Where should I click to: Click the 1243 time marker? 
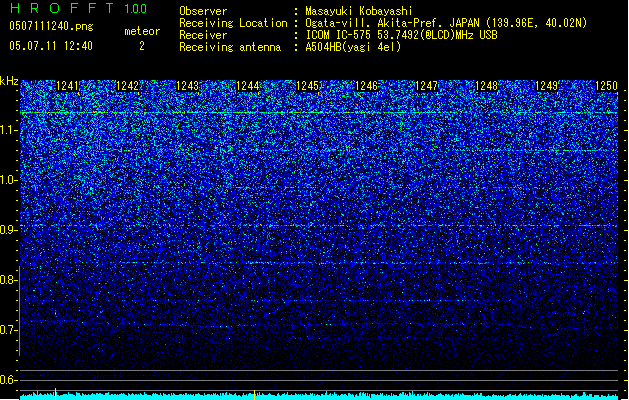tap(187, 86)
